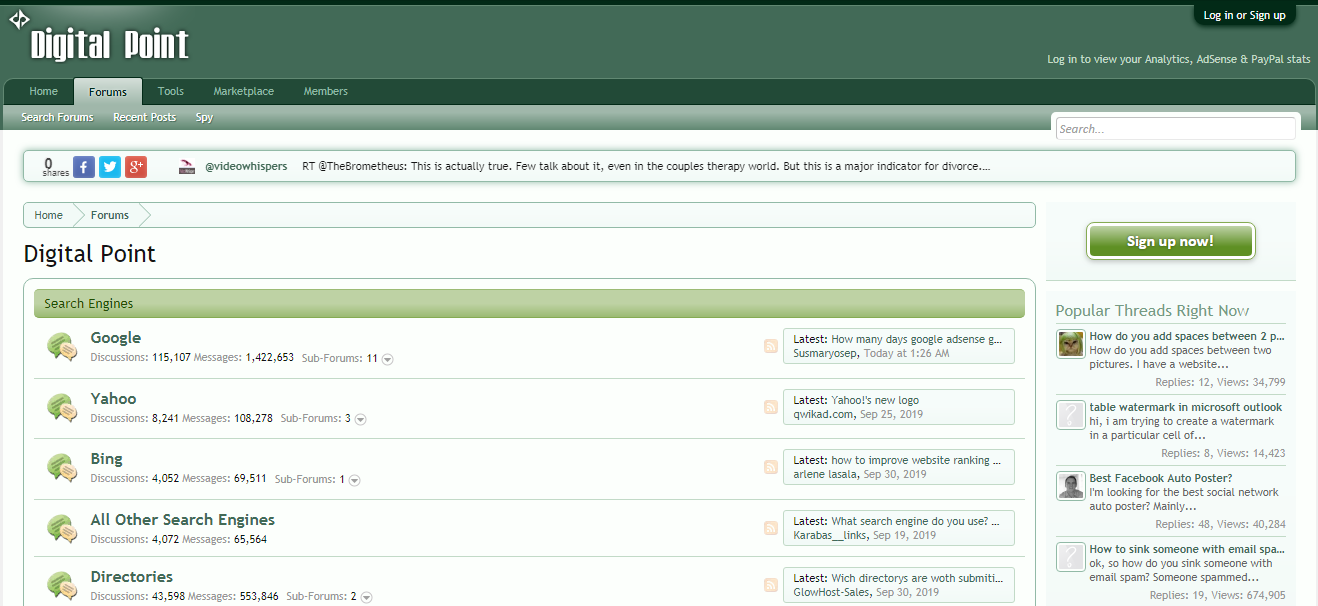
Task: Share on Facebook icon
Action: [84, 167]
